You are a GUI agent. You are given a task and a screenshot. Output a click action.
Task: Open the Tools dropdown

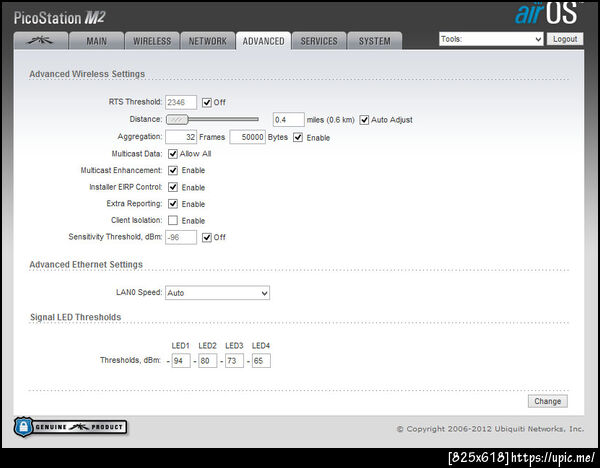[491, 39]
